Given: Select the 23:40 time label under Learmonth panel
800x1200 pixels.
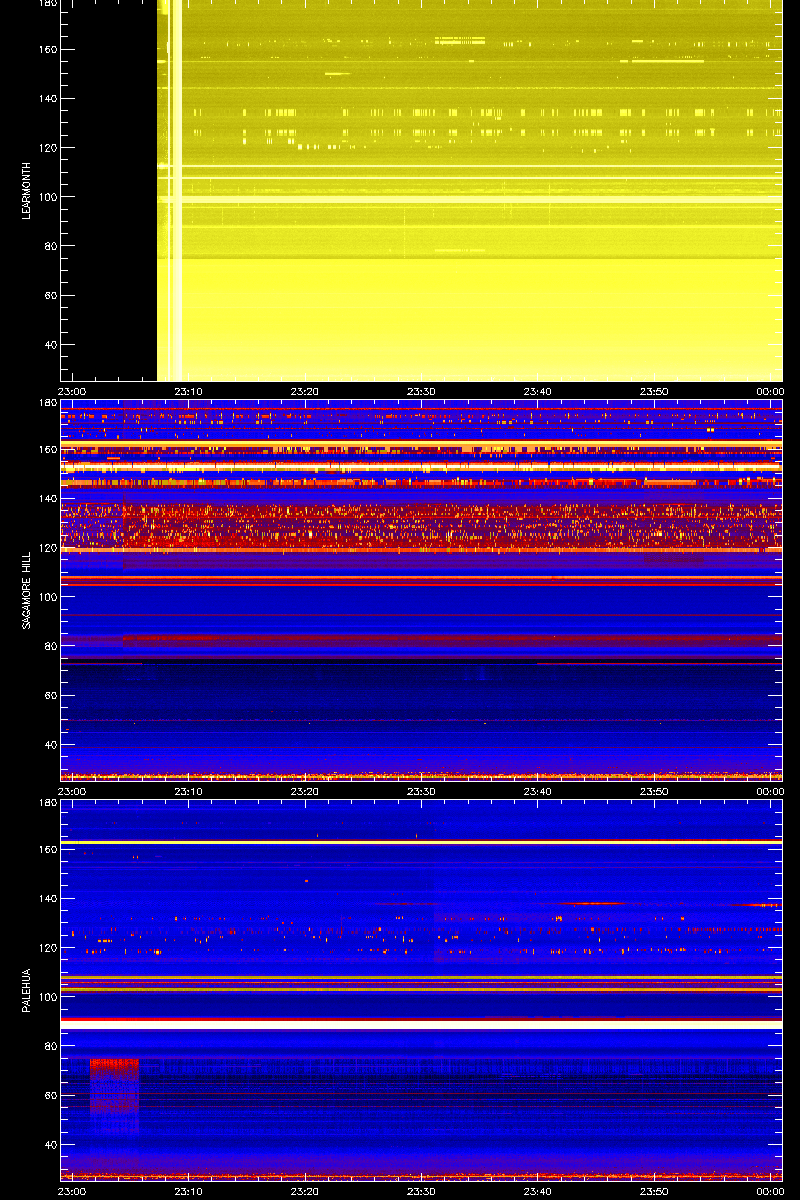Looking at the screenshot, I should (538, 391).
